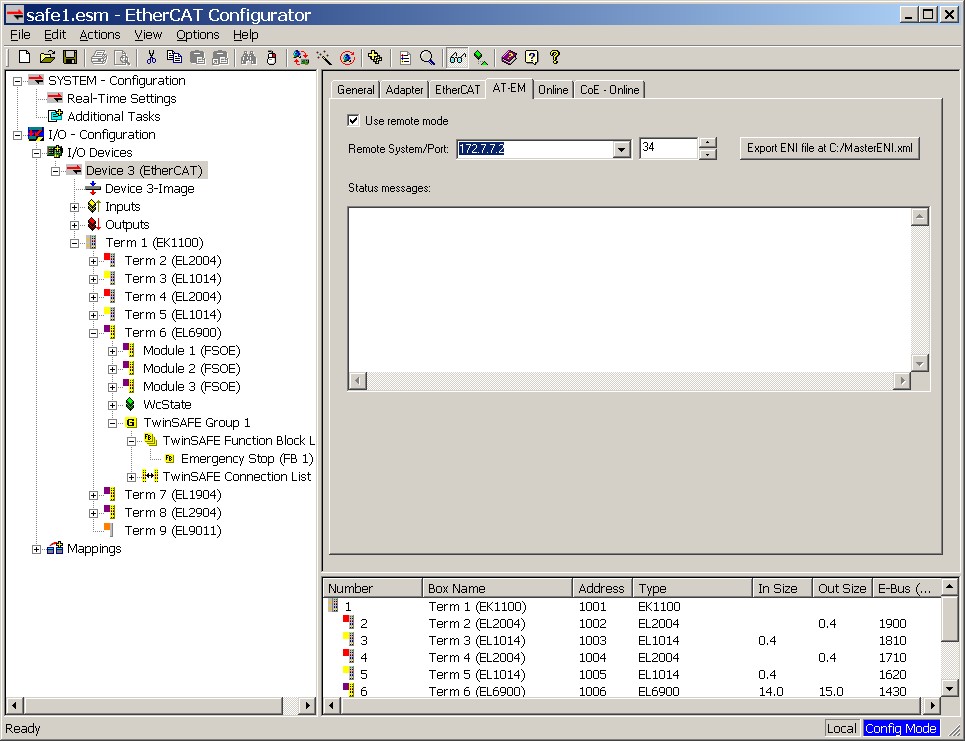This screenshot has width=965, height=741.
Task: Uncheck the Use remote mode checkbox
Action: pyautogui.click(x=353, y=121)
